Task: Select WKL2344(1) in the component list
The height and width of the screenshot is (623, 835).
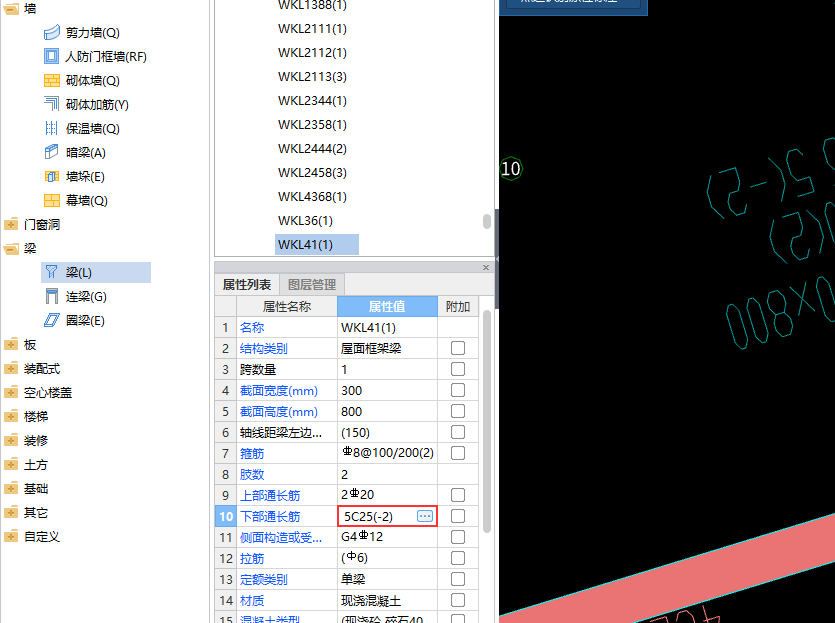Action: click(x=312, y=101)
